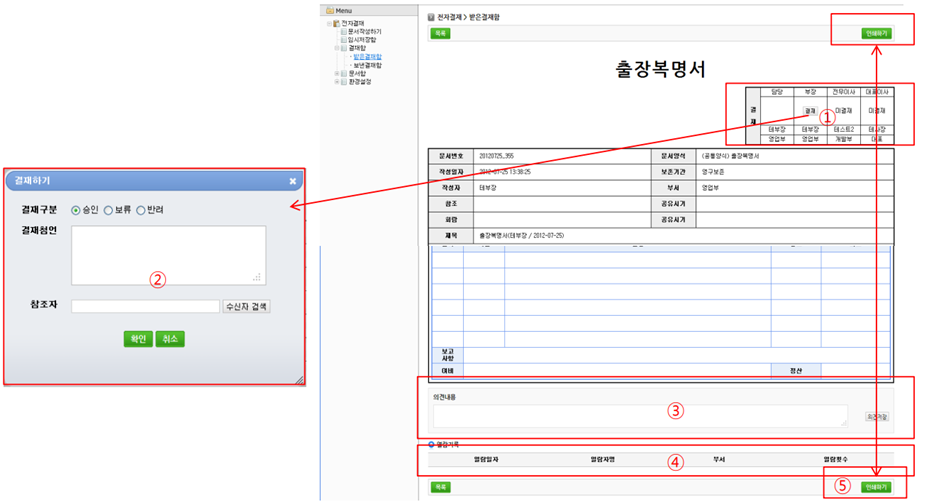Collapse the 결재함 tree node
The height and width of the screenshot is (502, 929).
click(337, 48)
